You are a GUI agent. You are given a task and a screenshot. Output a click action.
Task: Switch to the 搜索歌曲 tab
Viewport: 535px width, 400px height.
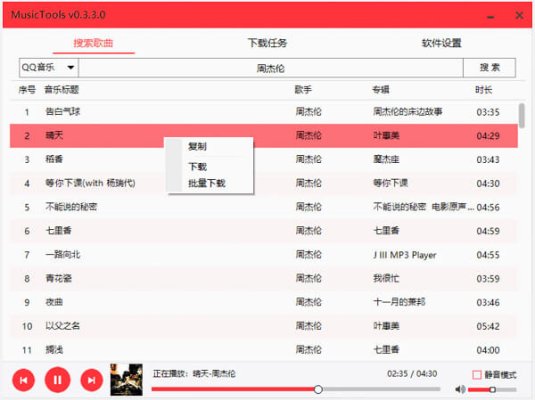(x=93, y=43)
